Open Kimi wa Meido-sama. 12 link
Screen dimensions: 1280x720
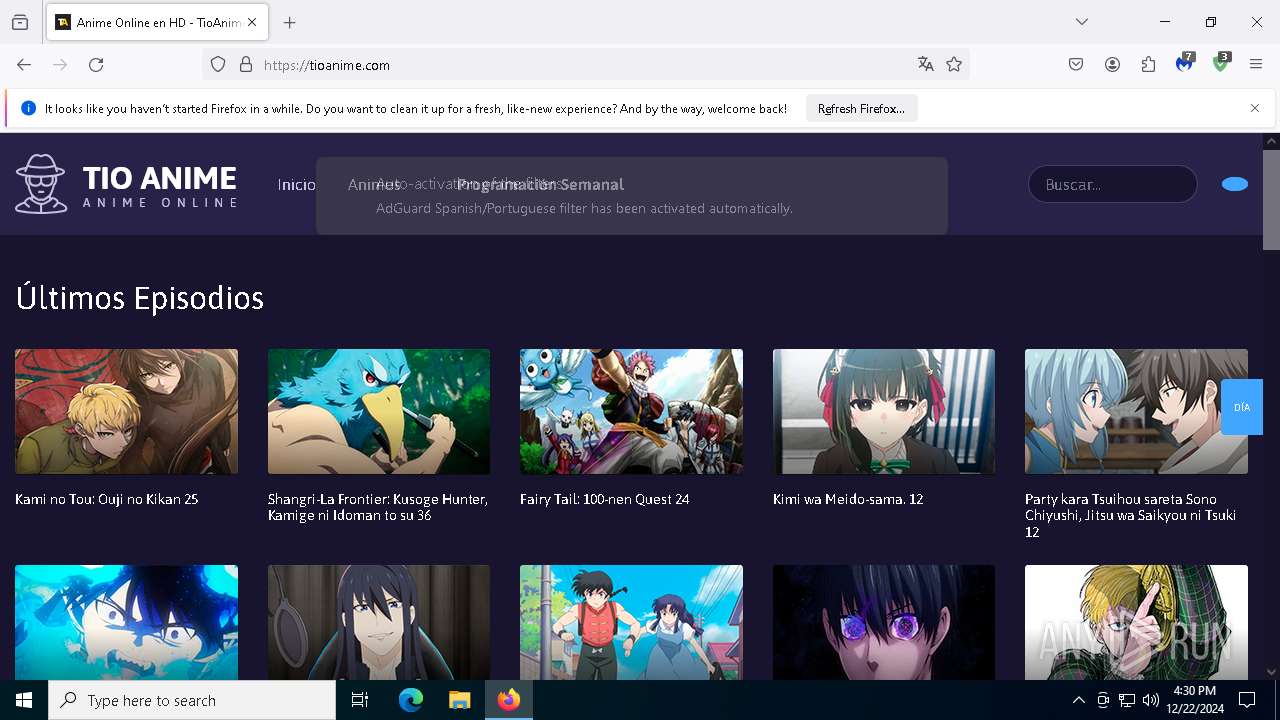click(x=848, y=499)
